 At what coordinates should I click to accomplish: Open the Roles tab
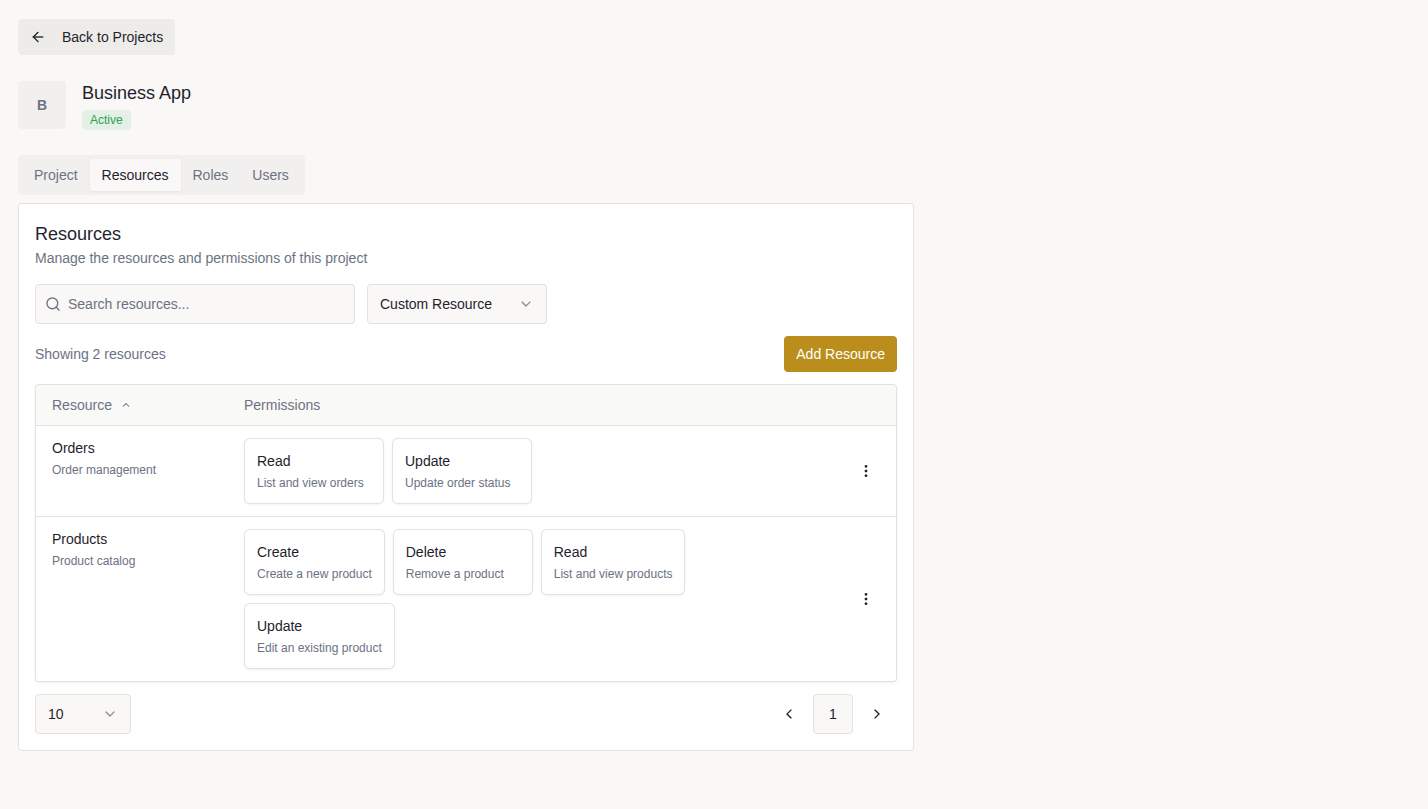coord(210,175)
